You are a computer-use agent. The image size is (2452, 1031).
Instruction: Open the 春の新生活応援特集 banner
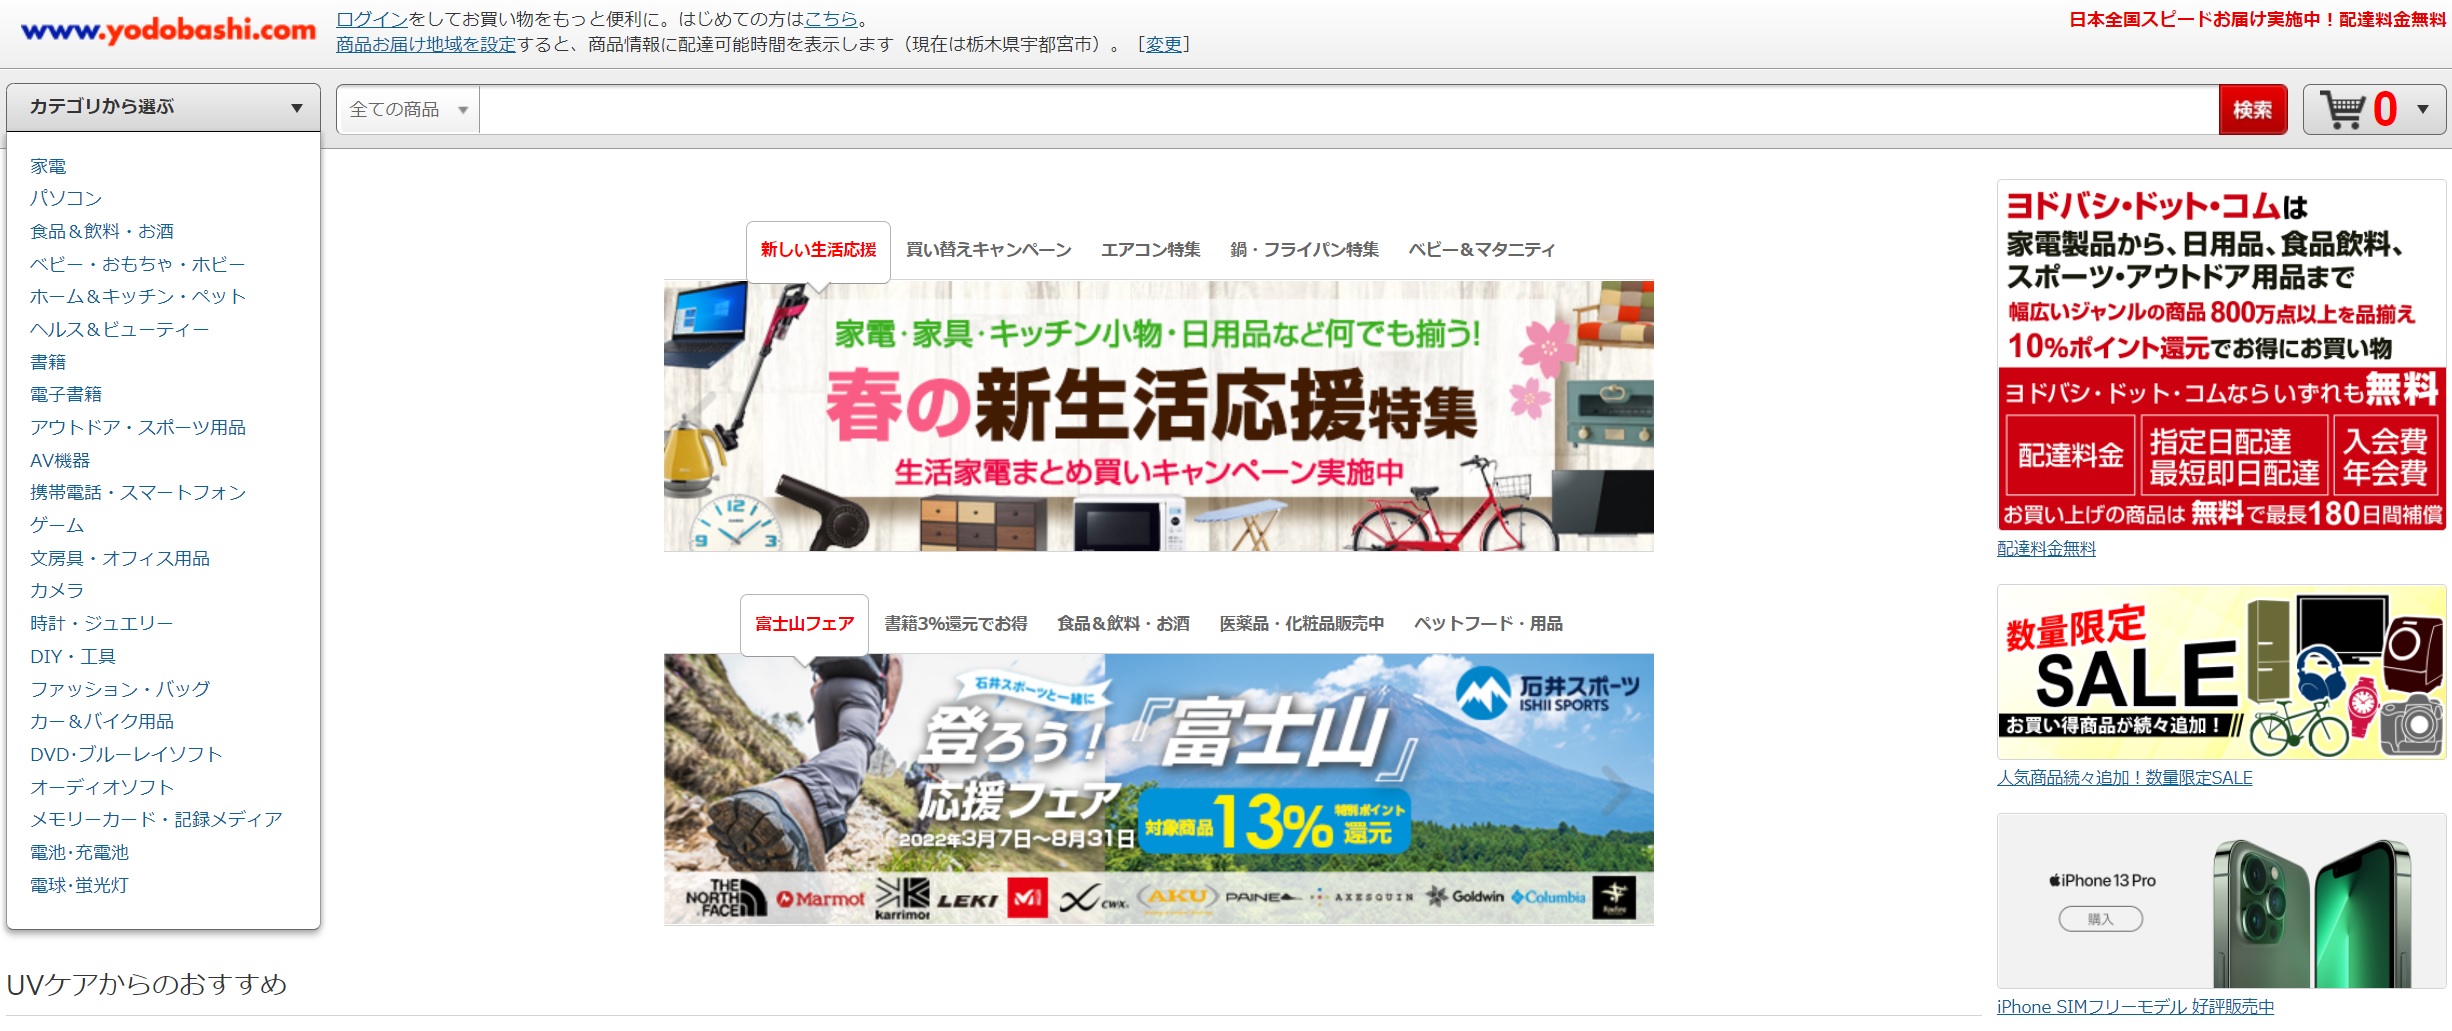(x=1158, y=416)
